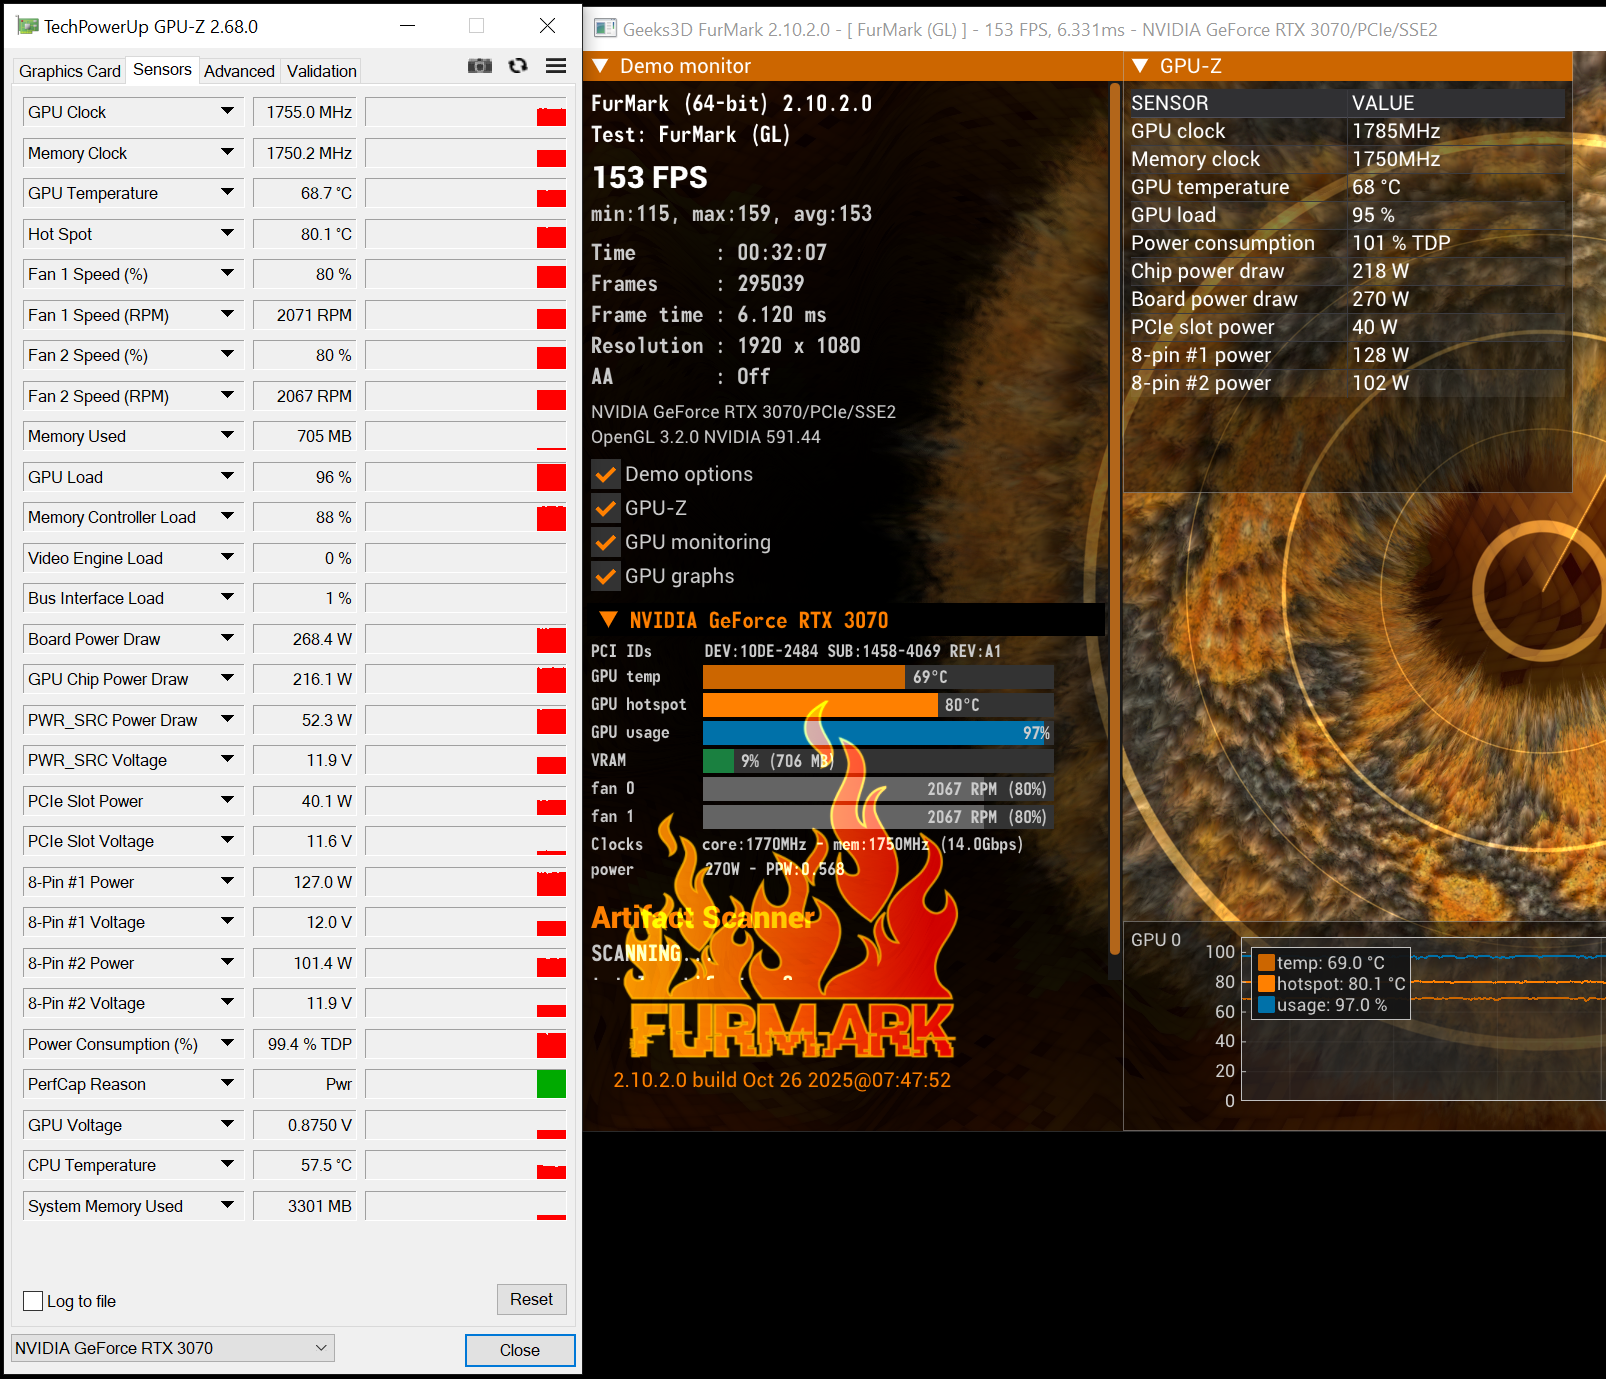Click the FurMark title bar icon
This screenshot has width=1606, height=1379.
coord(604,28)
